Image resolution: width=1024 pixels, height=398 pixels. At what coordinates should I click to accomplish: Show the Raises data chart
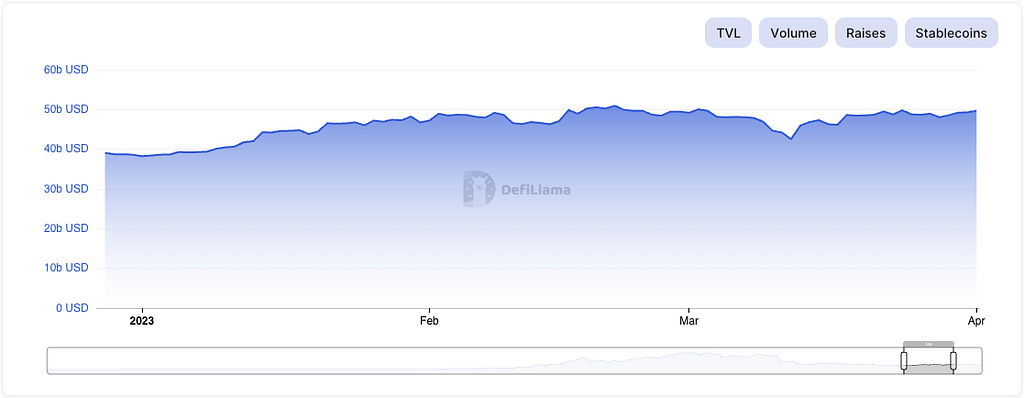click(866, 33)
